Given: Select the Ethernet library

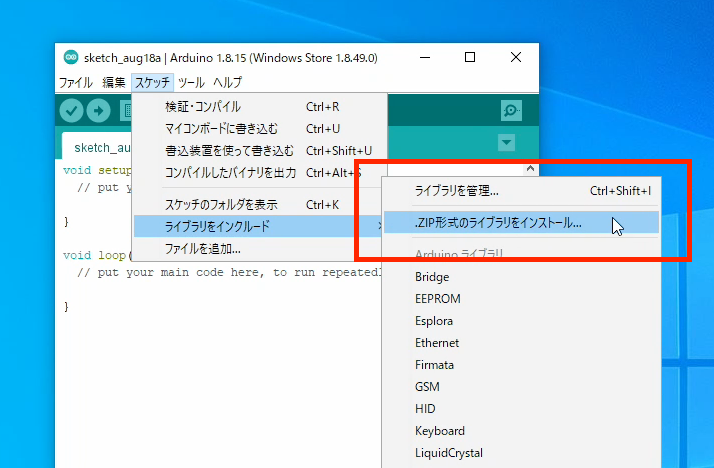Looking at the screenshot, I should (521, 343).
